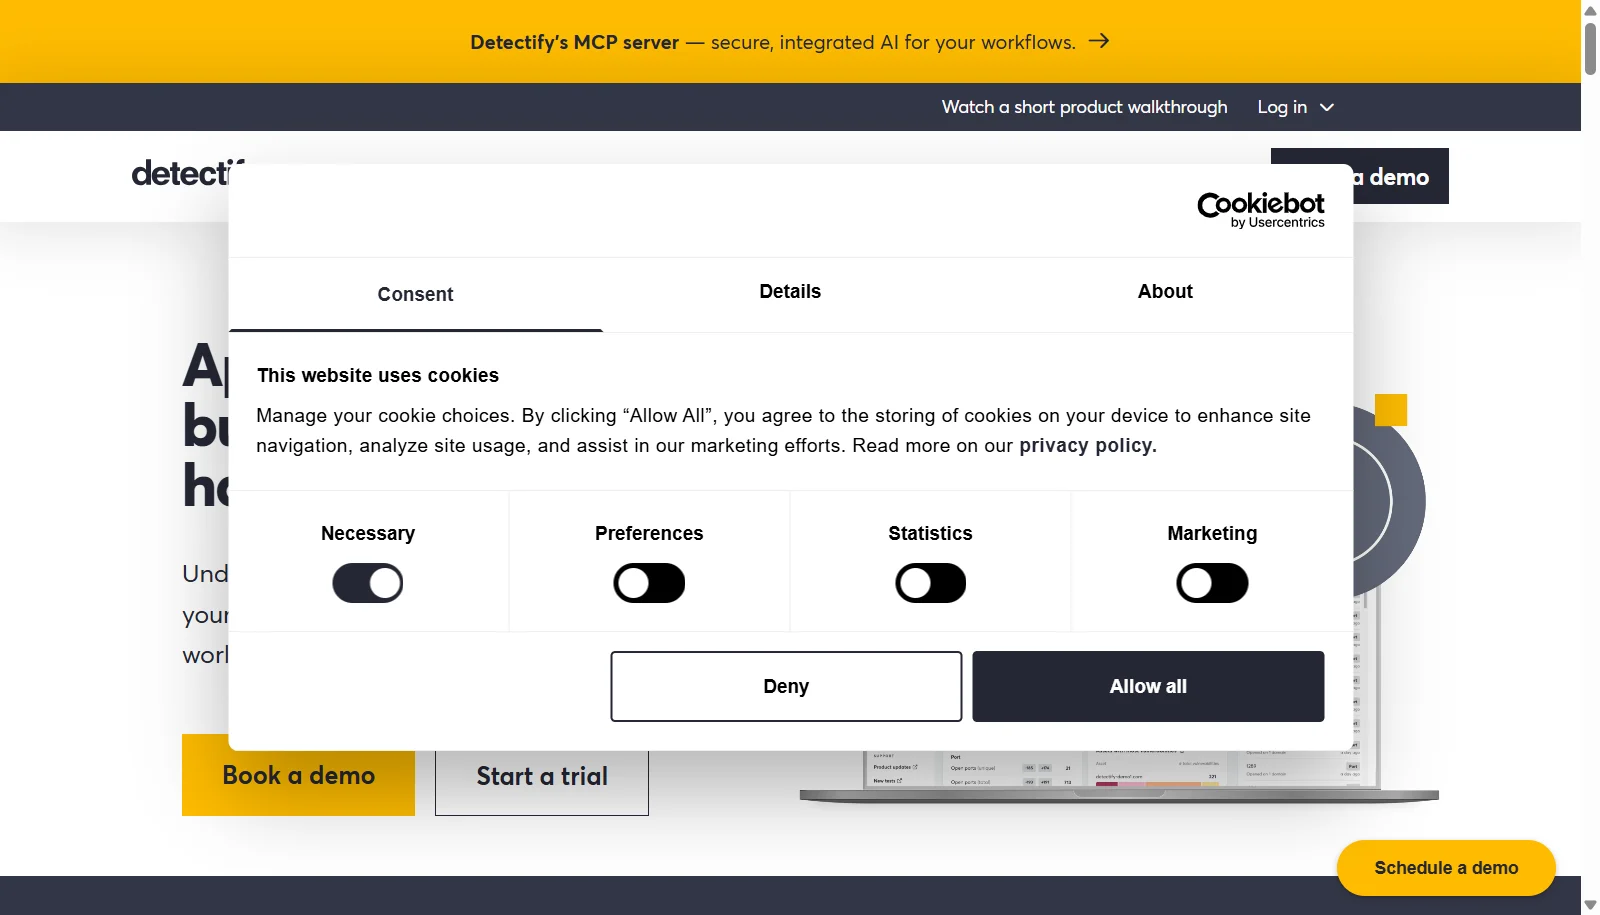Open the Details tab
1600x915 pixels.
pyautogui.click(x=790, y=292)
